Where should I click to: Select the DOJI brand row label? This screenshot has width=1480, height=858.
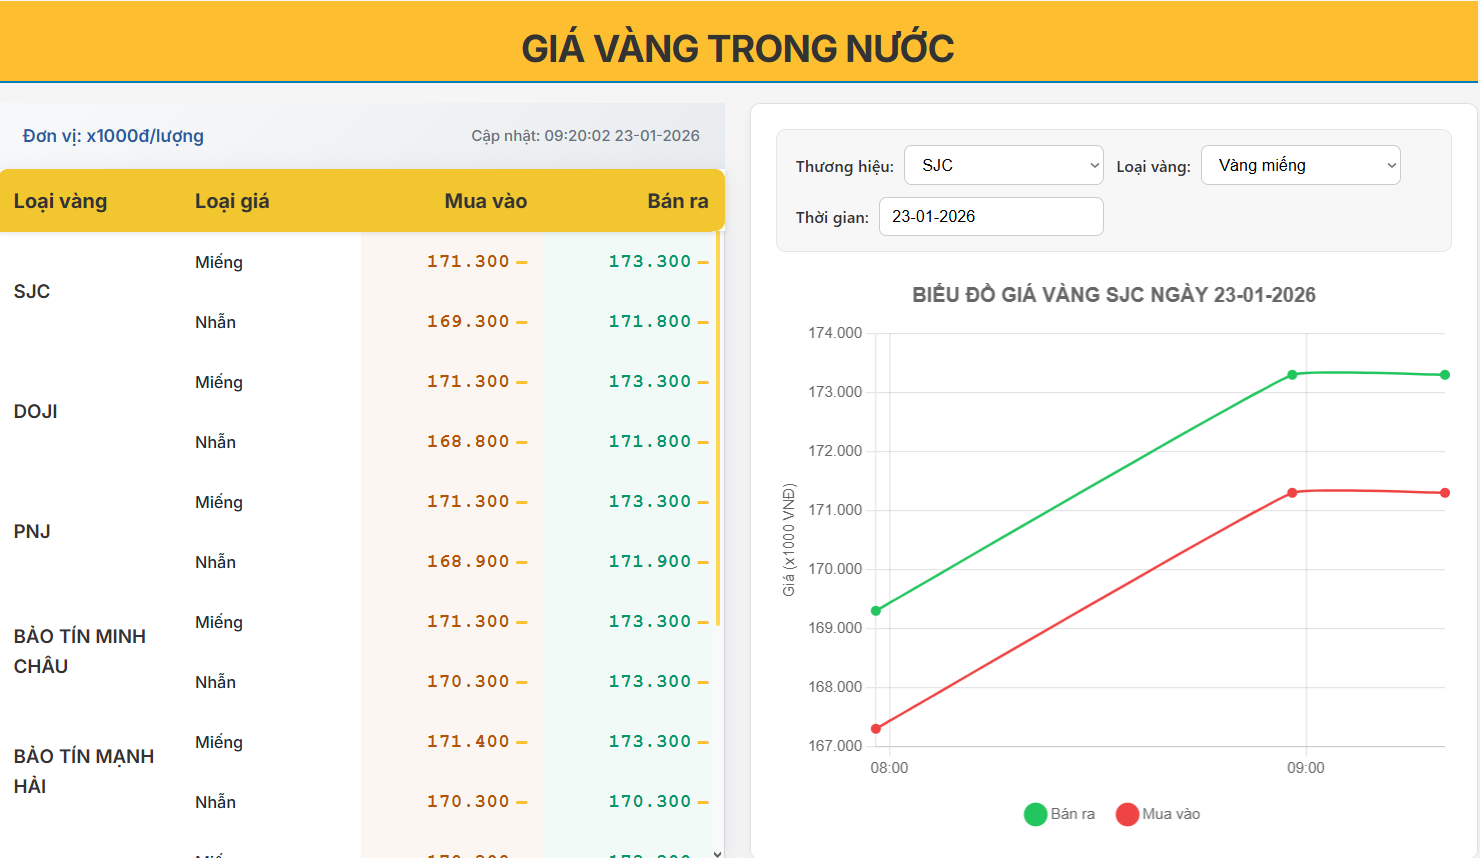pos(36,411)
